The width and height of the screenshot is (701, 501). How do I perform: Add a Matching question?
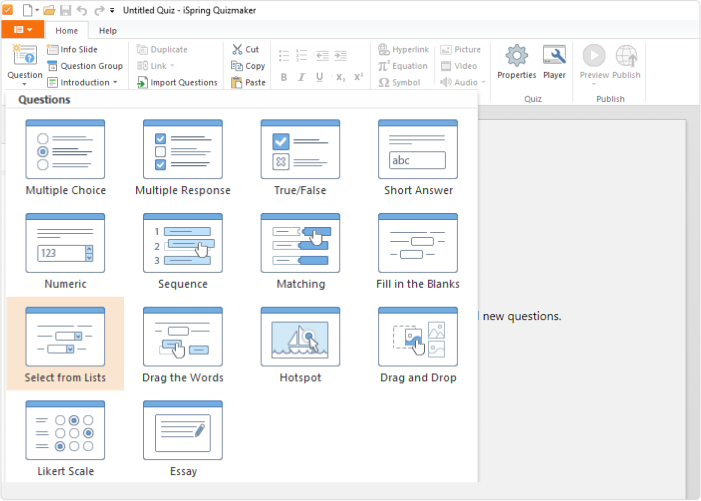(300, 251)
